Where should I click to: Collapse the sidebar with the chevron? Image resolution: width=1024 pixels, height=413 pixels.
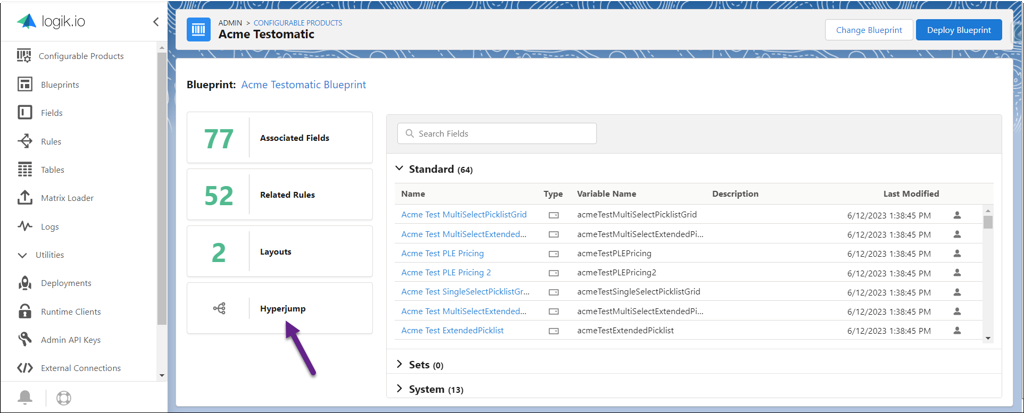tap(155, 22)
